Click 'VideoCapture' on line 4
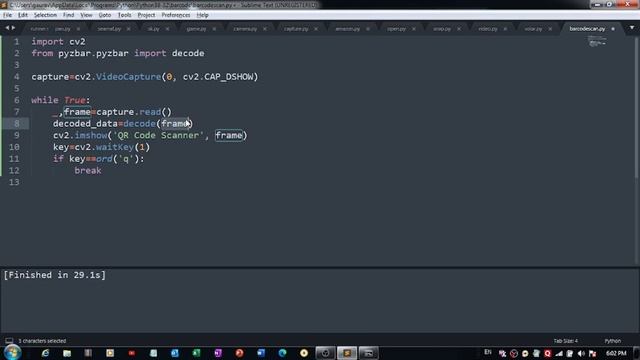Image resolution: width=640 pixels, height=360 pixels. (128, 77)
